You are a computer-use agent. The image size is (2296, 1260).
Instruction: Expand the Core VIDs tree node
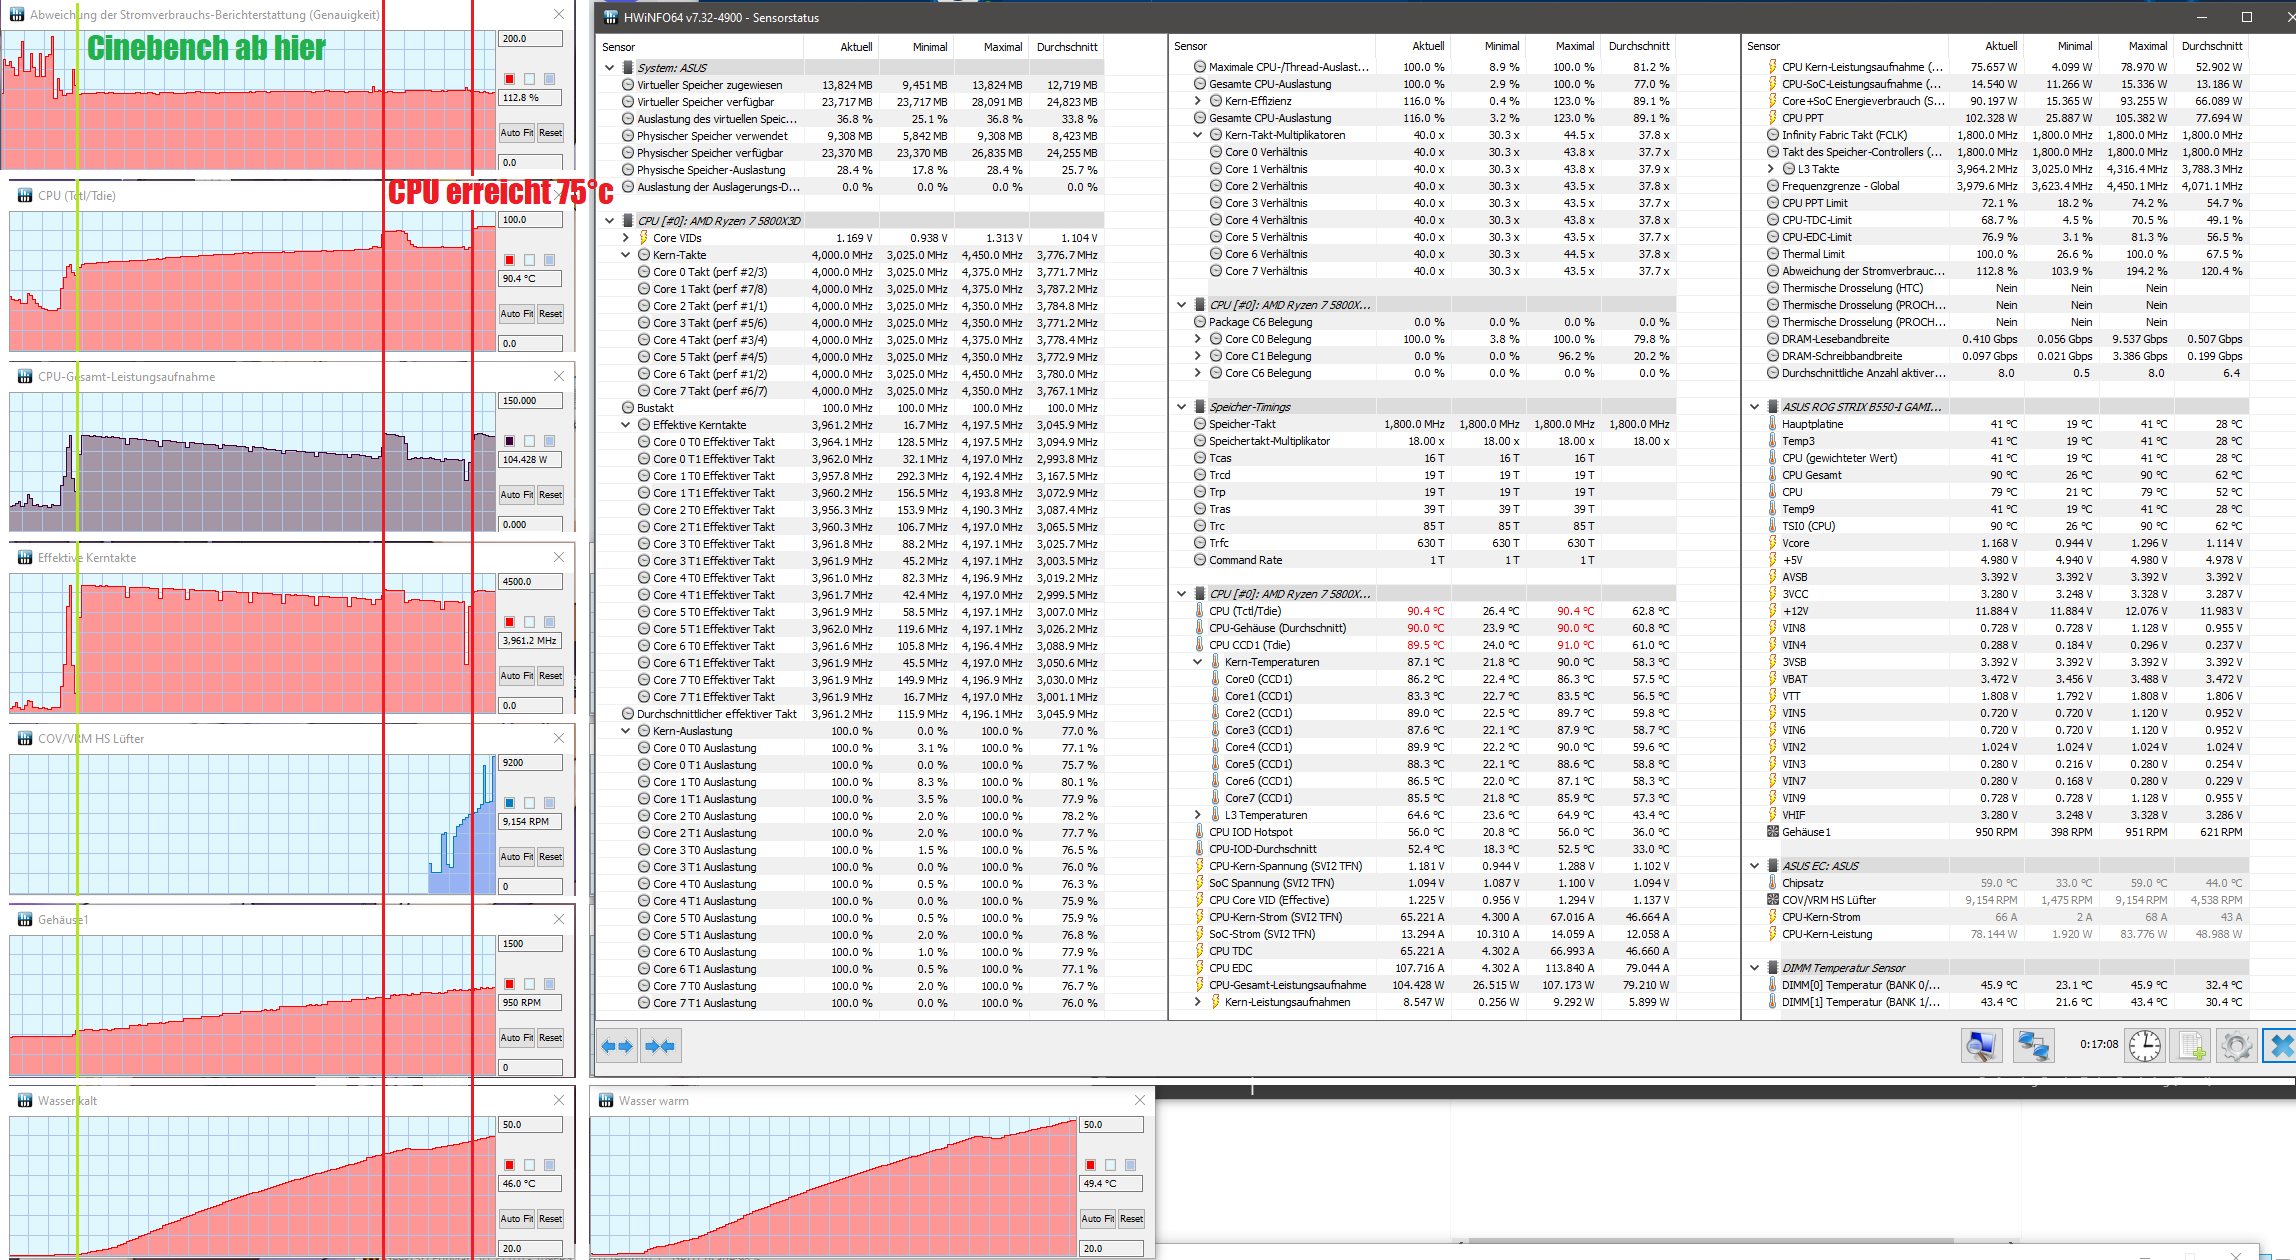626,238
